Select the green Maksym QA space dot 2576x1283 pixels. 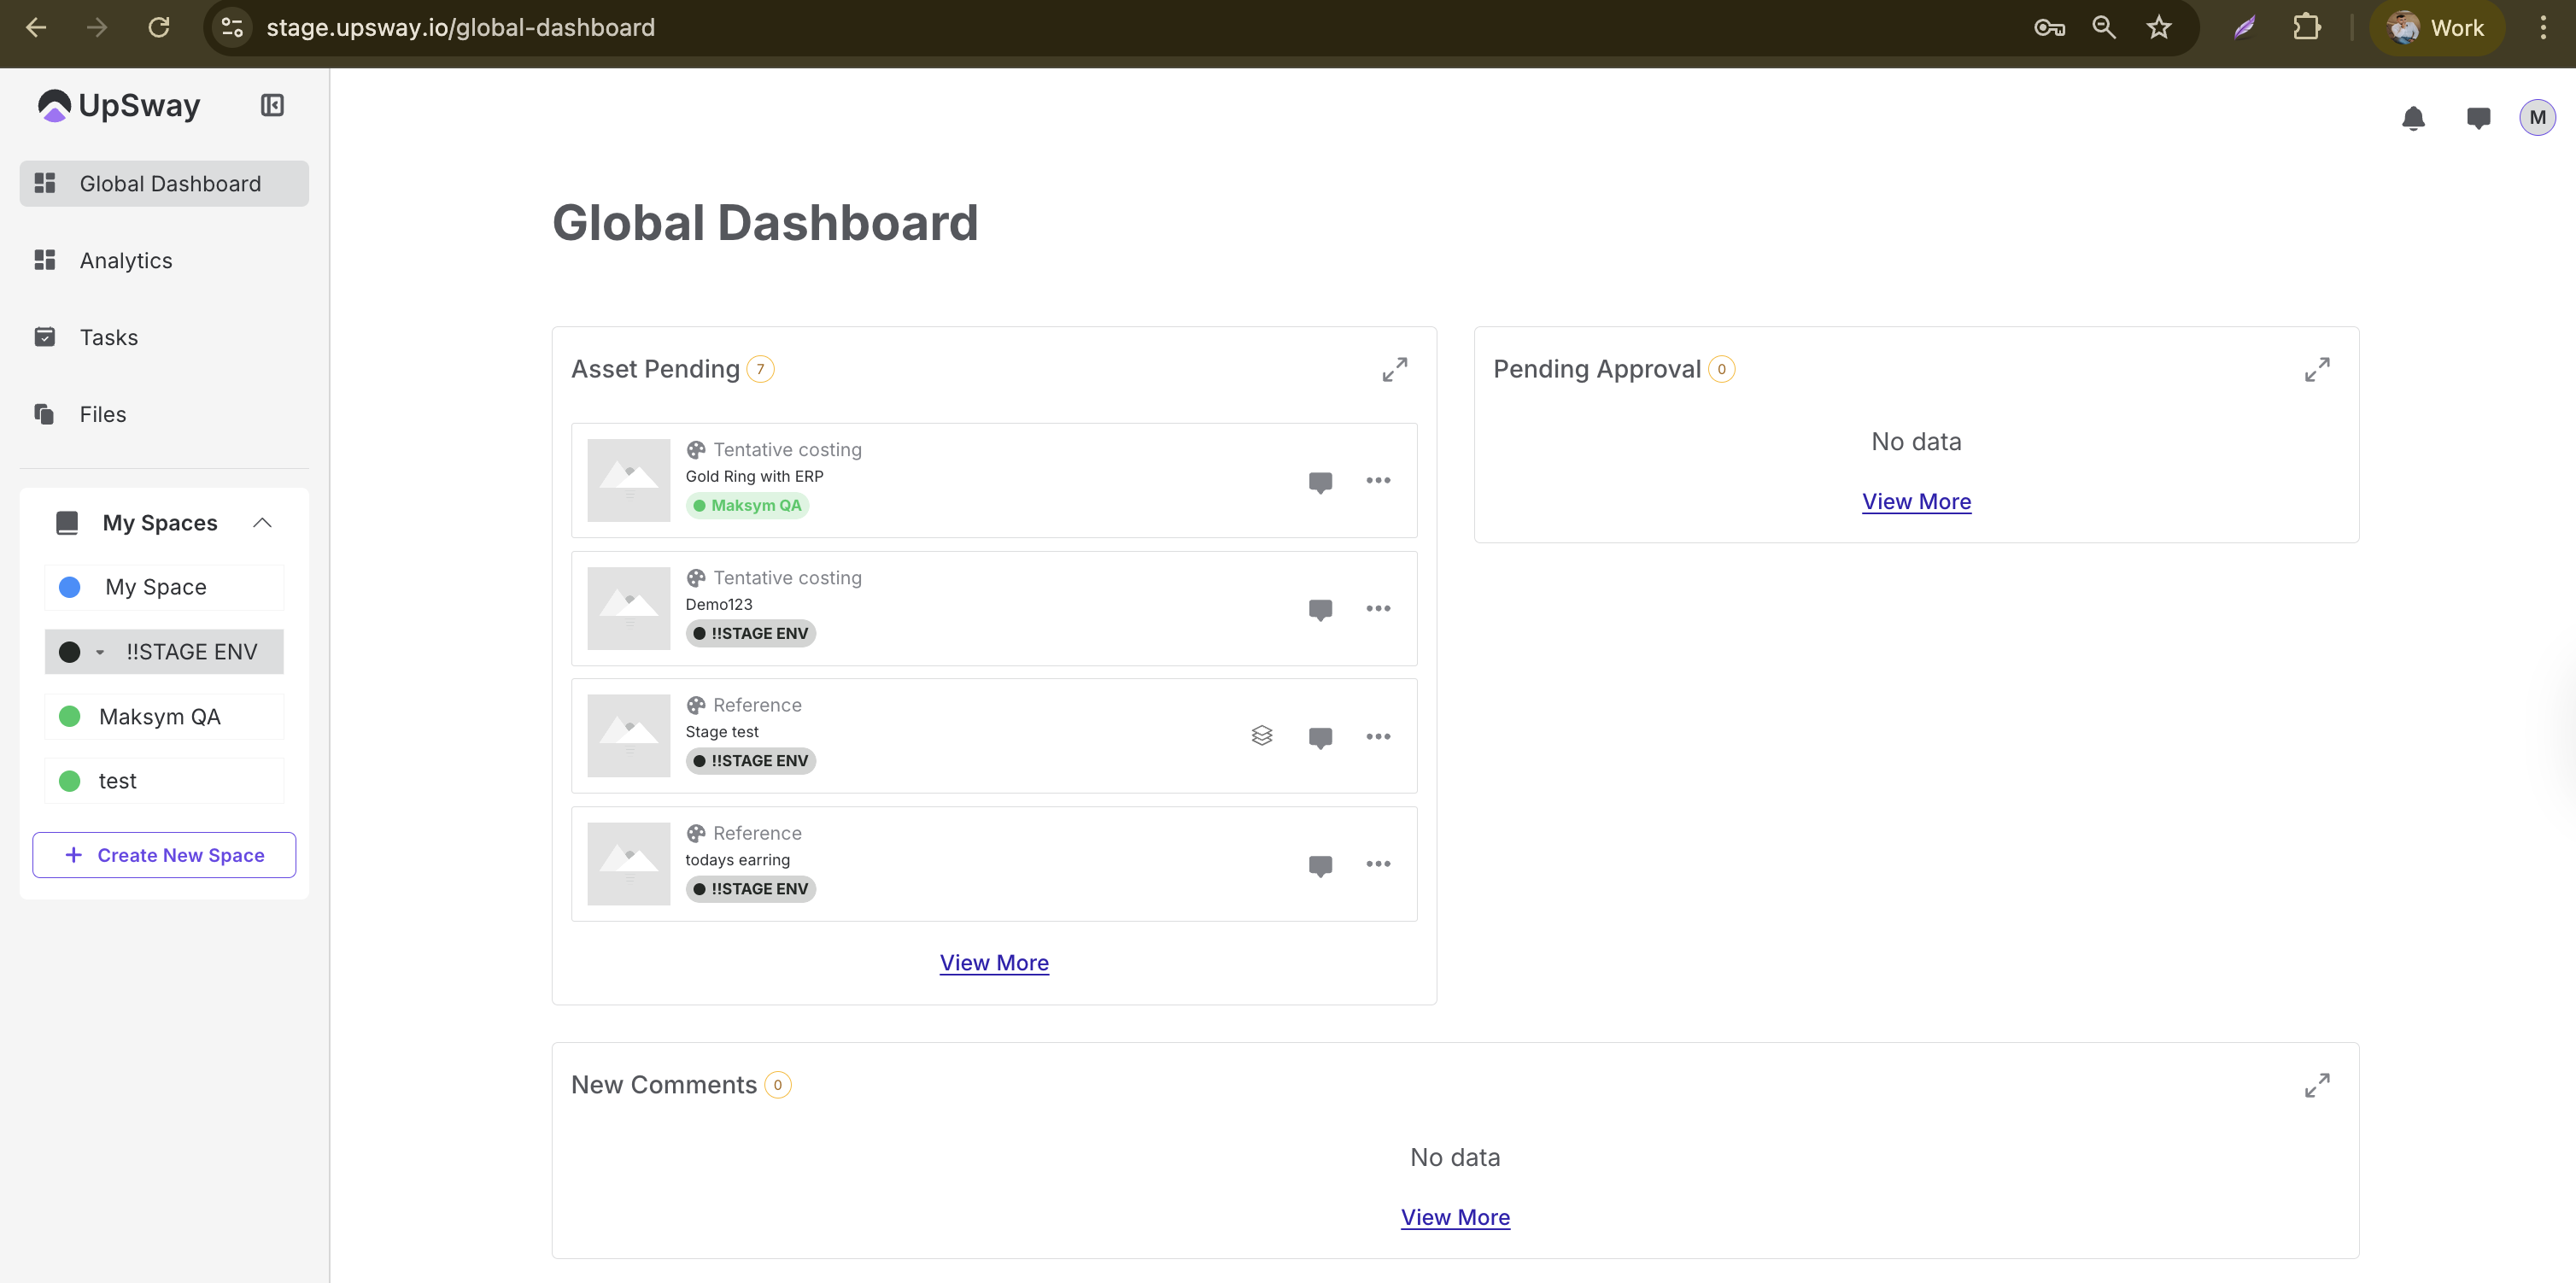(70, 717)
